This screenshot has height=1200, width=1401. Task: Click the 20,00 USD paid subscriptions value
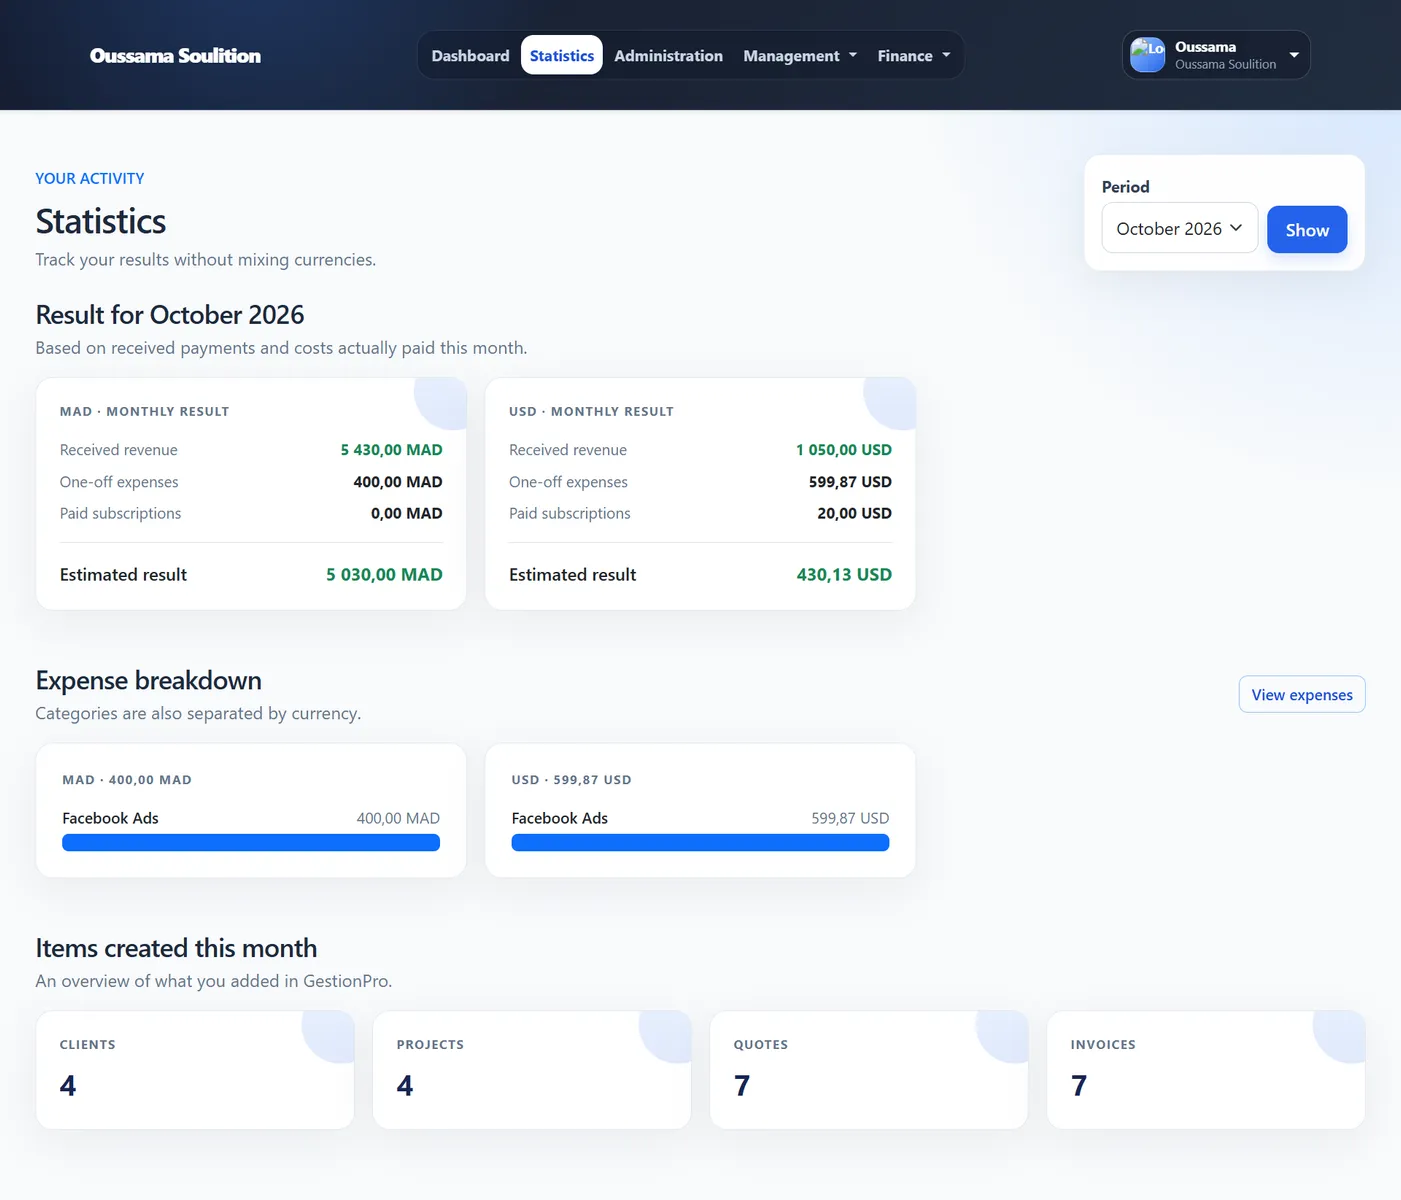point(855,513)
